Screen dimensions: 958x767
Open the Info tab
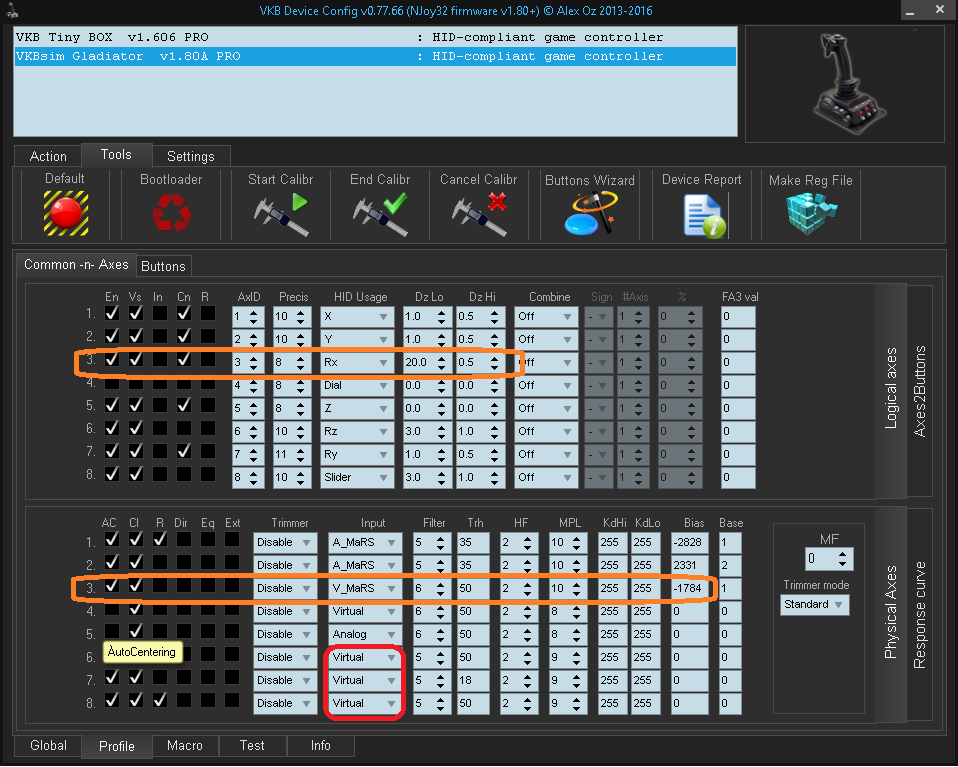pos(320,746)
